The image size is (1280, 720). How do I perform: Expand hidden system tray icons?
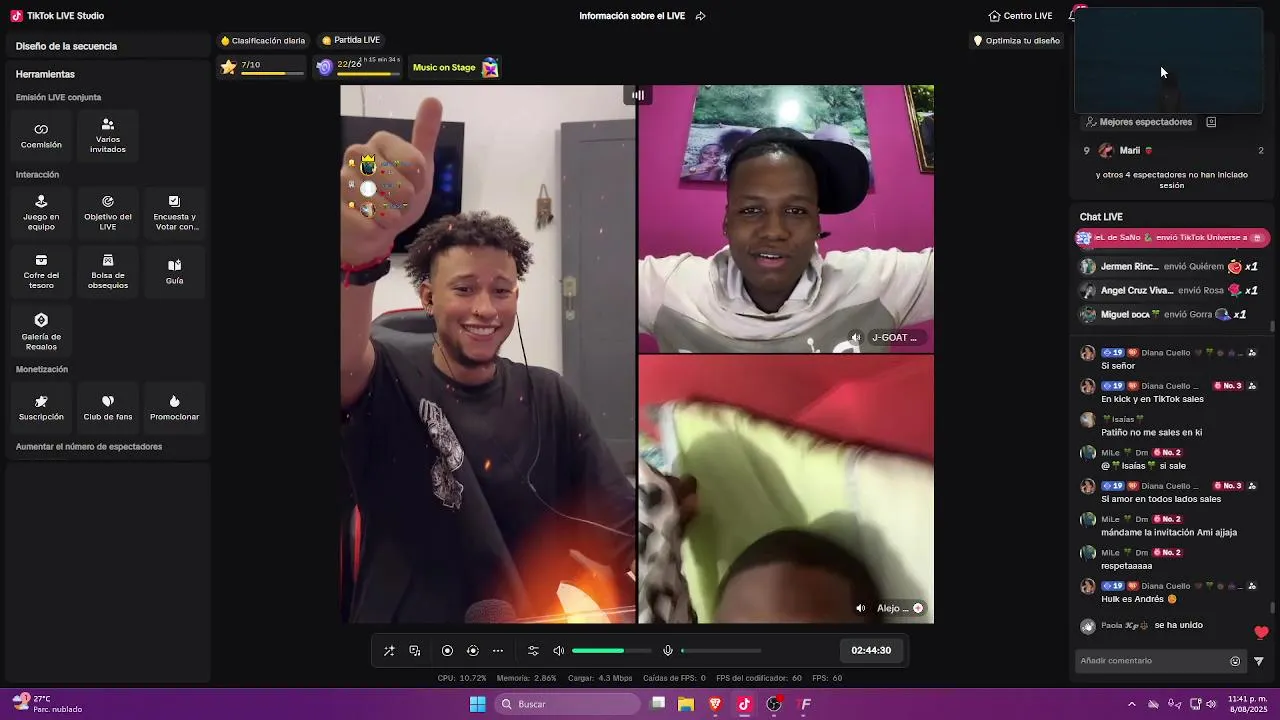[x=1132, y=704]
